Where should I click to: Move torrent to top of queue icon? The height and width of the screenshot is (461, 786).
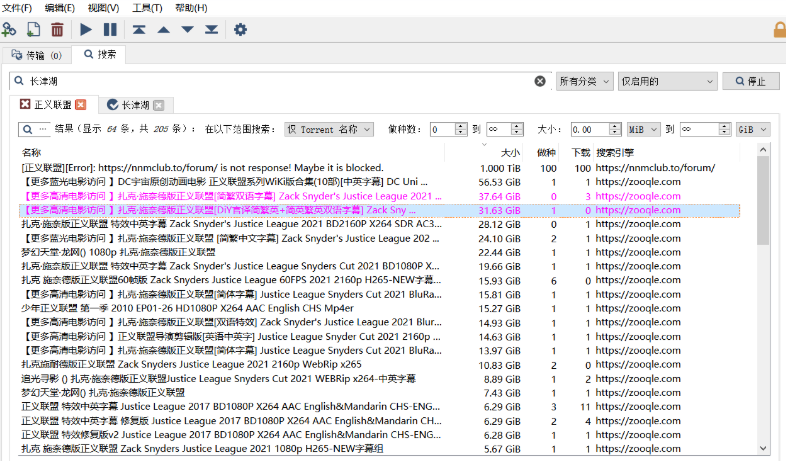[x=139, y=30]
